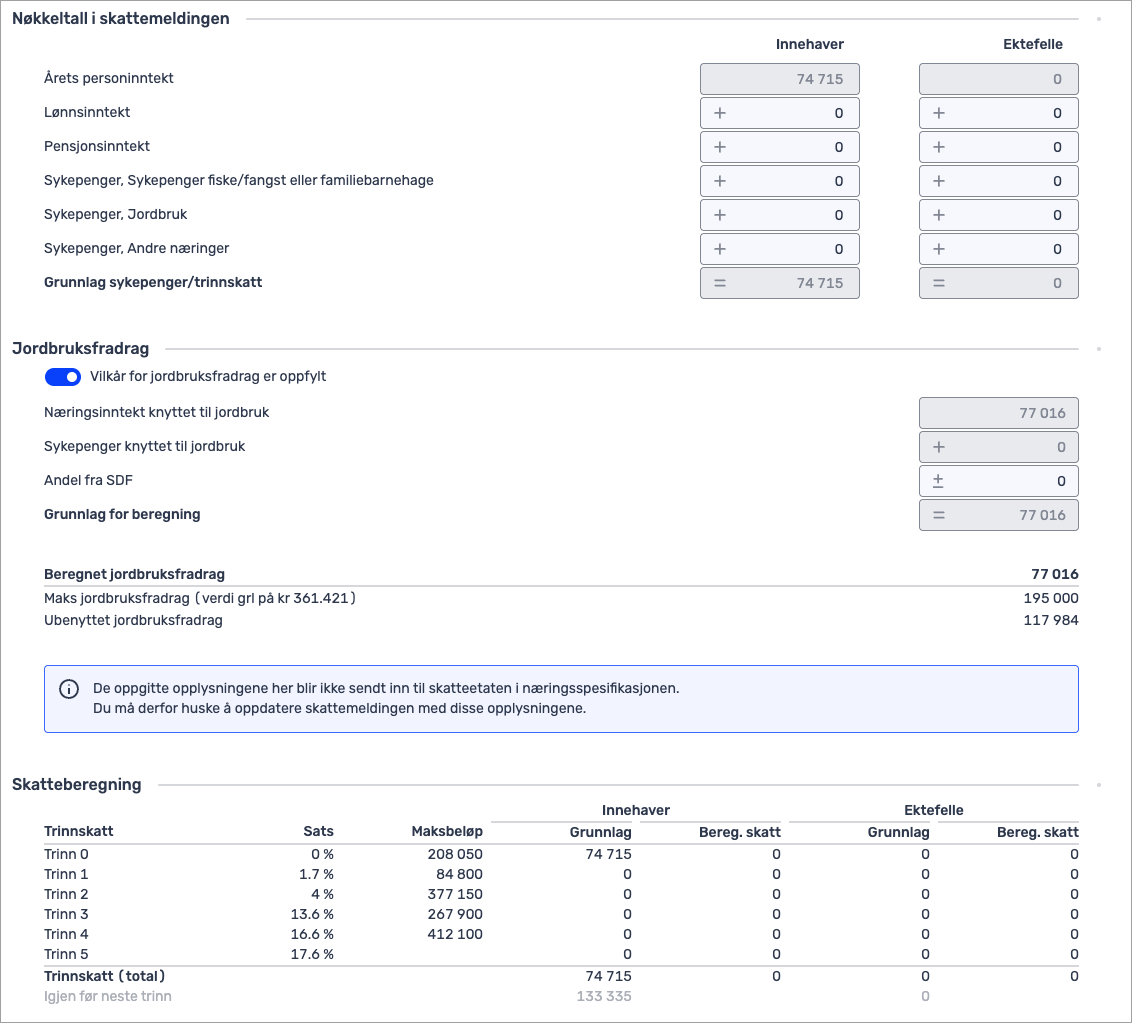Collapse the Skatteberegning section via header dot
Viewport: 1132px width, 1023px height.
coord(1098,785)
